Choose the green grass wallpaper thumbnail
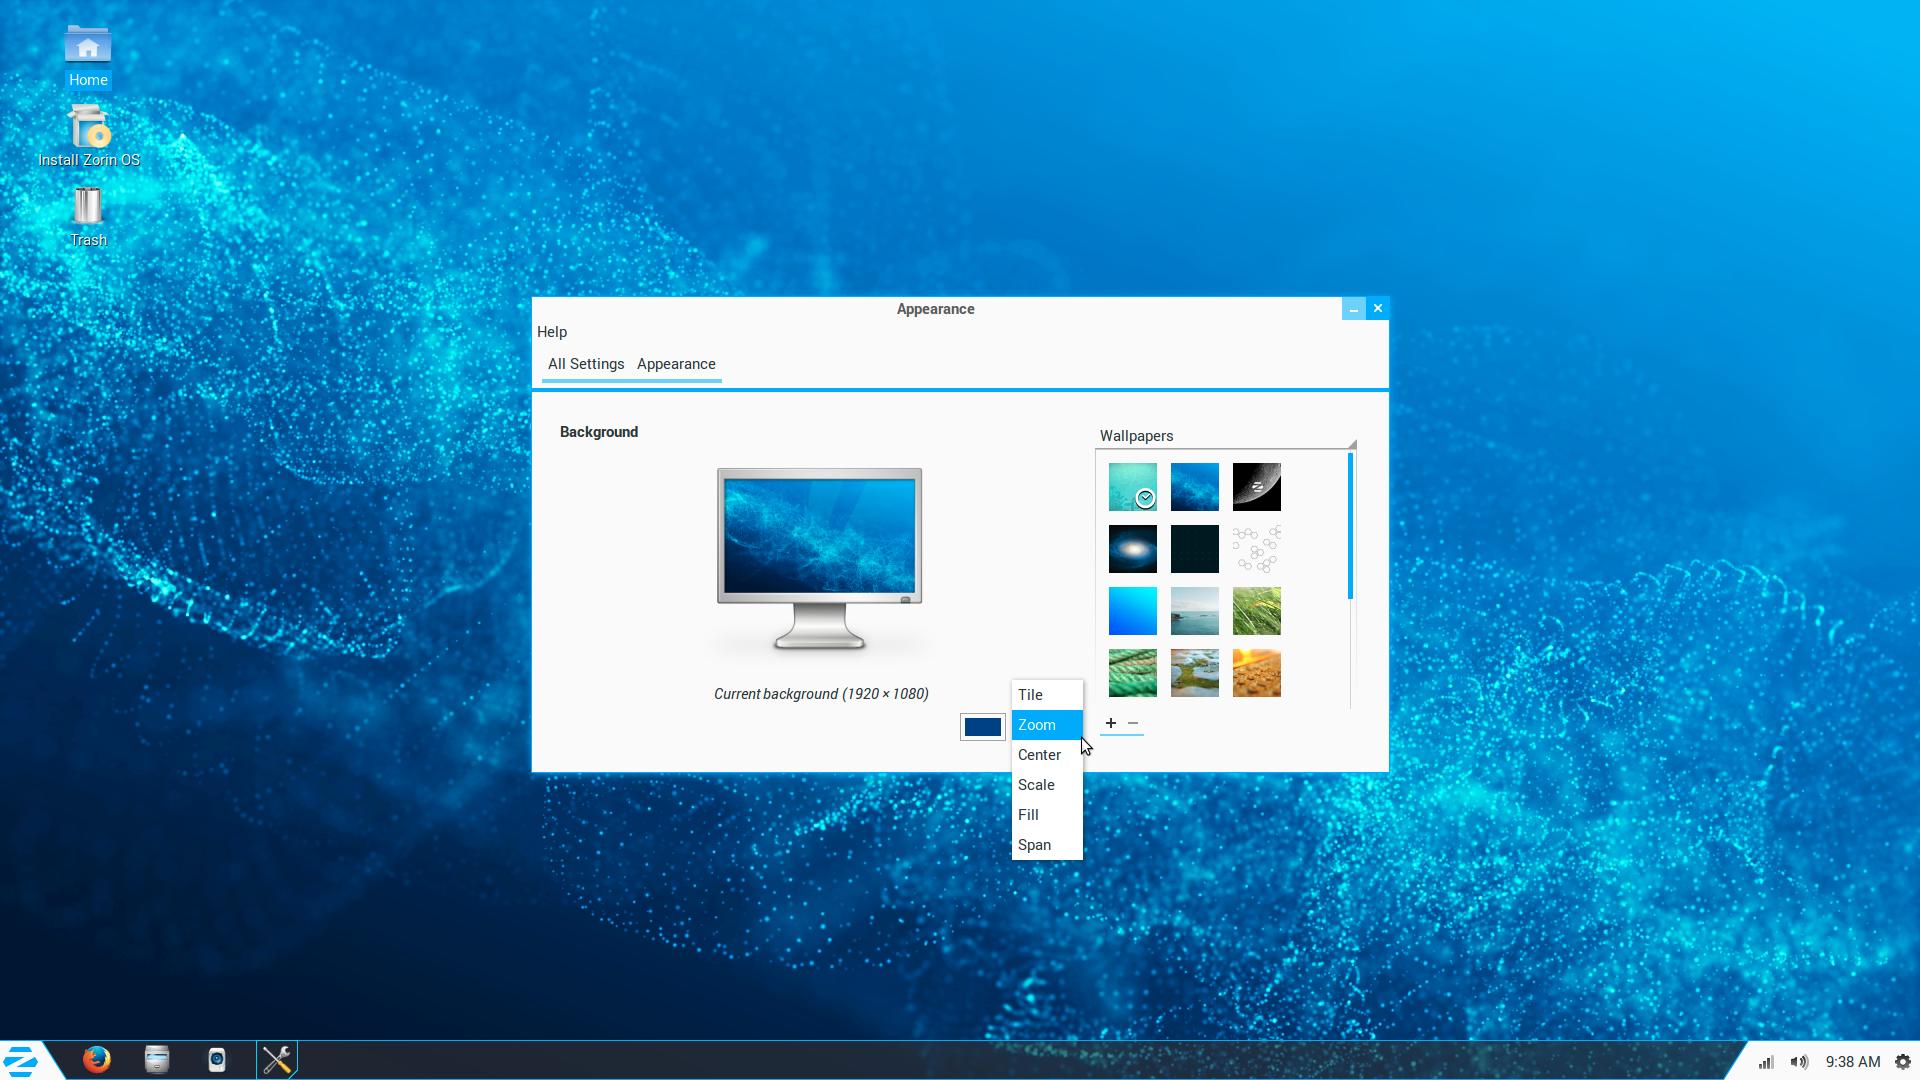Viewport: 1920px width, 1080px height. [x=1256, y=611]
